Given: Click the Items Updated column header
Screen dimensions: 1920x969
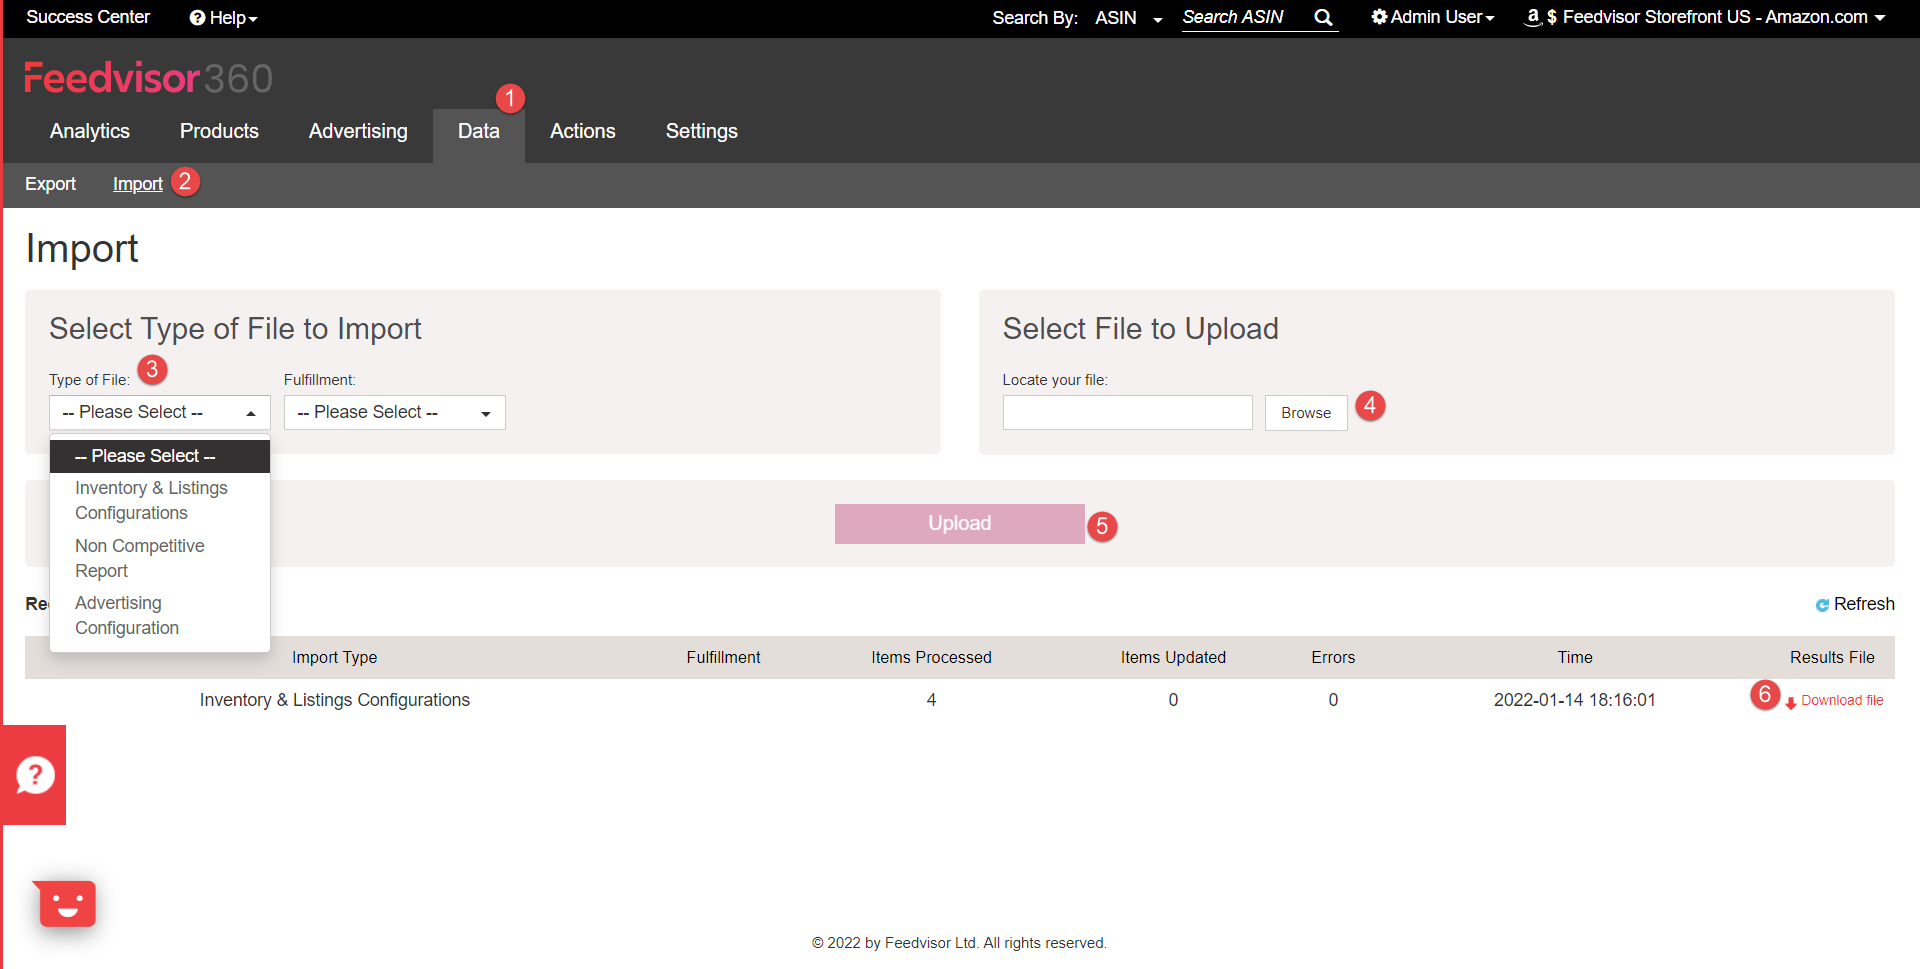Looking at the screenshot, I should (x=1173, y=657).
